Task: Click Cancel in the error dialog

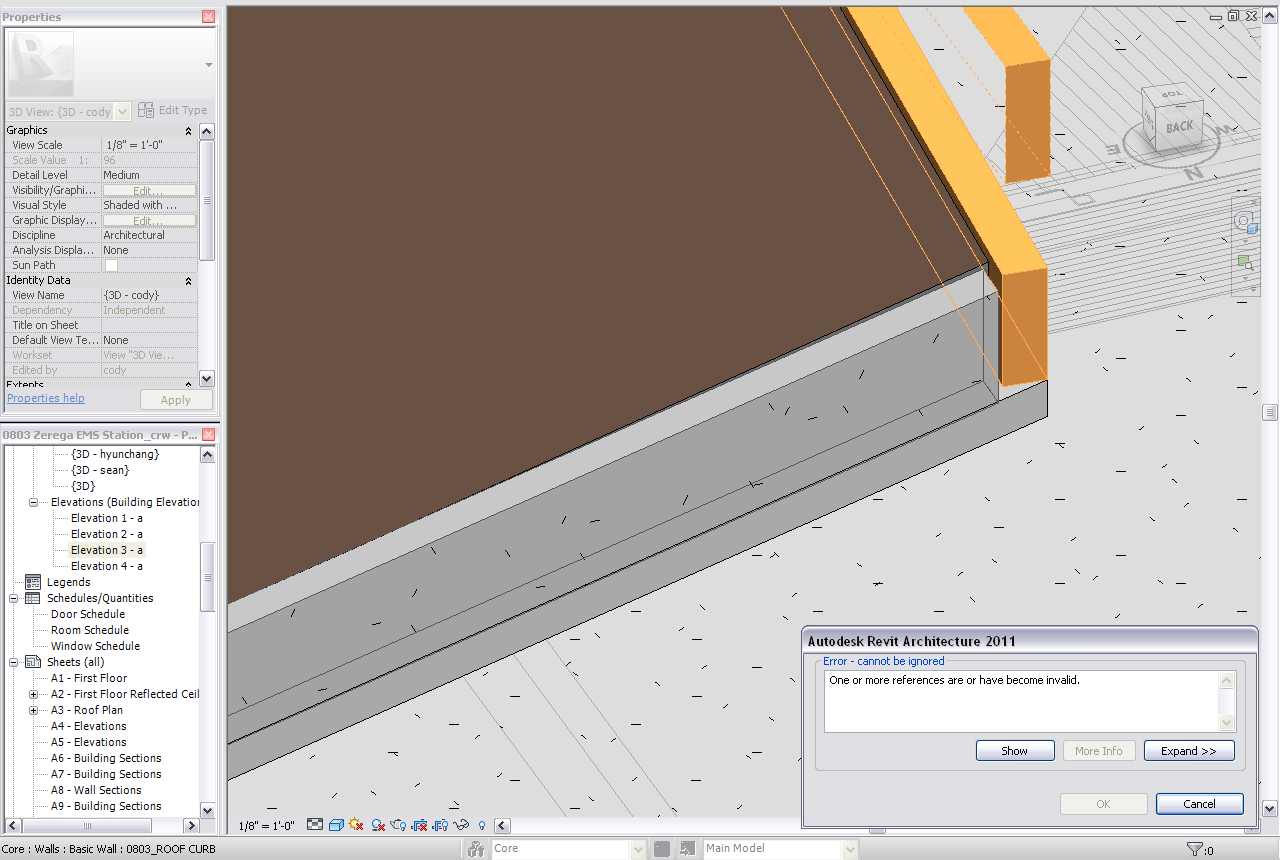Action: [1200, 804]
